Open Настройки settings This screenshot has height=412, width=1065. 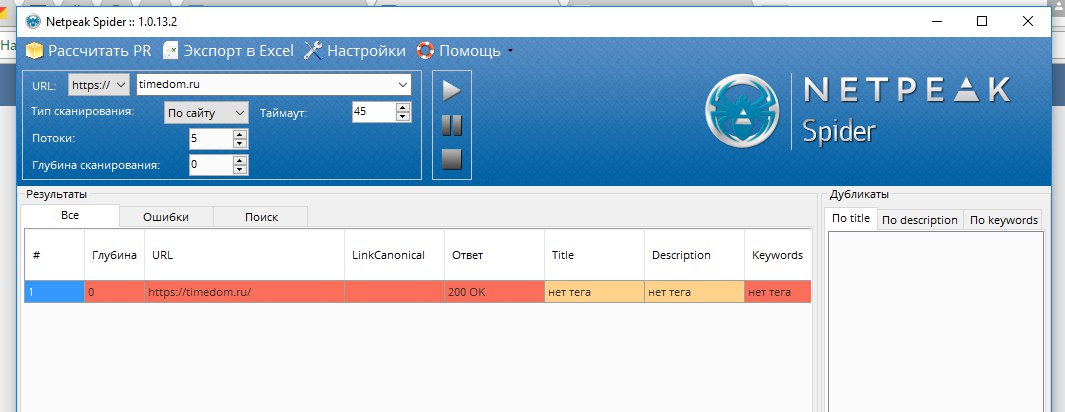tap(354, 51)
